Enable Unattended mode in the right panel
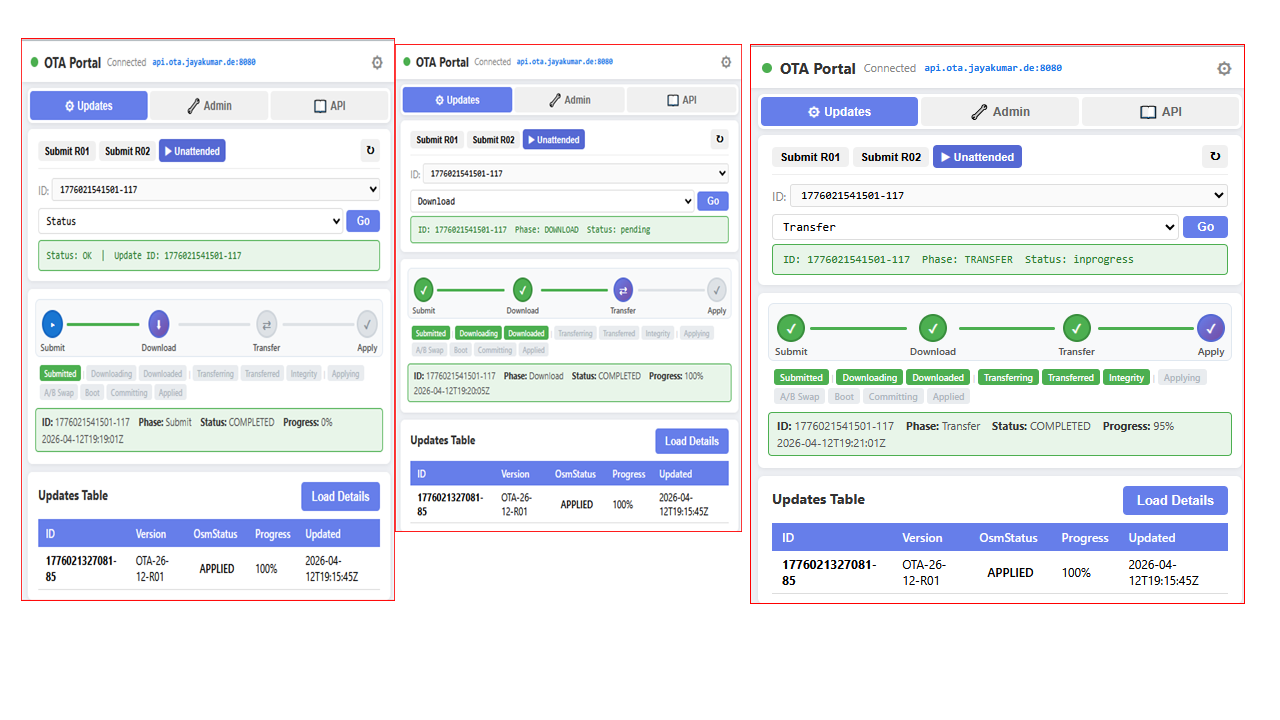Viewport: 1280px width, 720px height. 977,156
